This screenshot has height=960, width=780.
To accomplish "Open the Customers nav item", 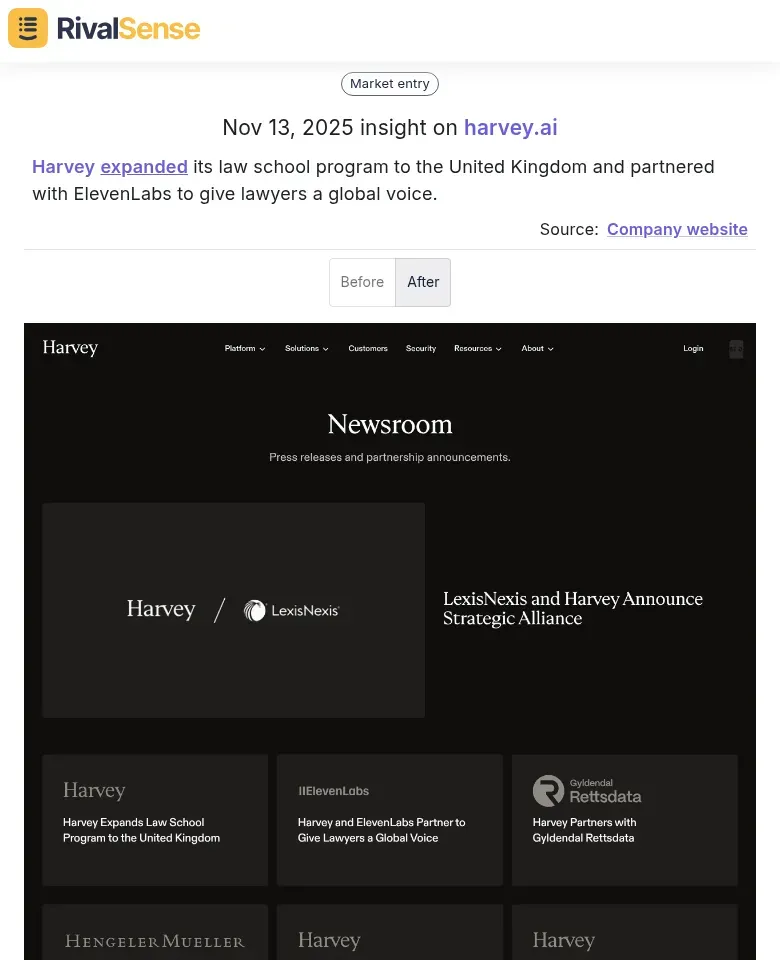I will coord(368,348).
